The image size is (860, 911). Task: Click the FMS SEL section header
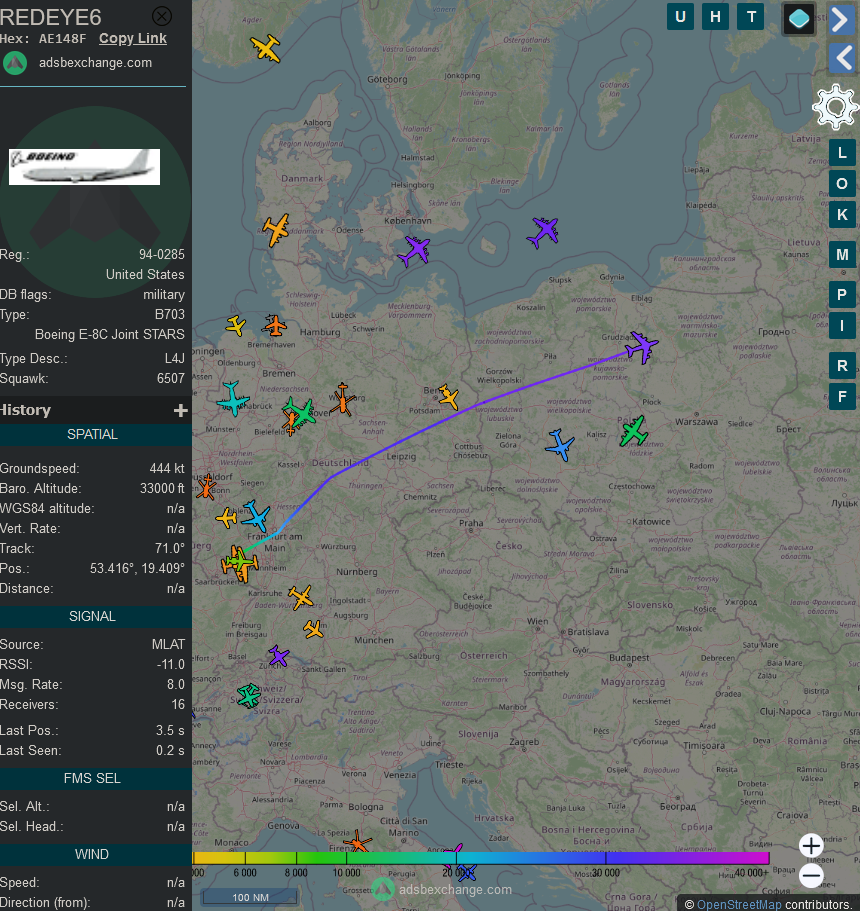tap(92, 779)
